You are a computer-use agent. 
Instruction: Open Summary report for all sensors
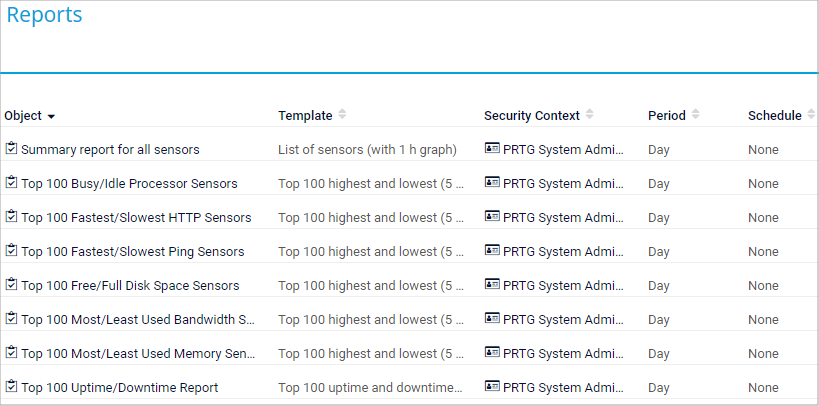coord(110,150)
